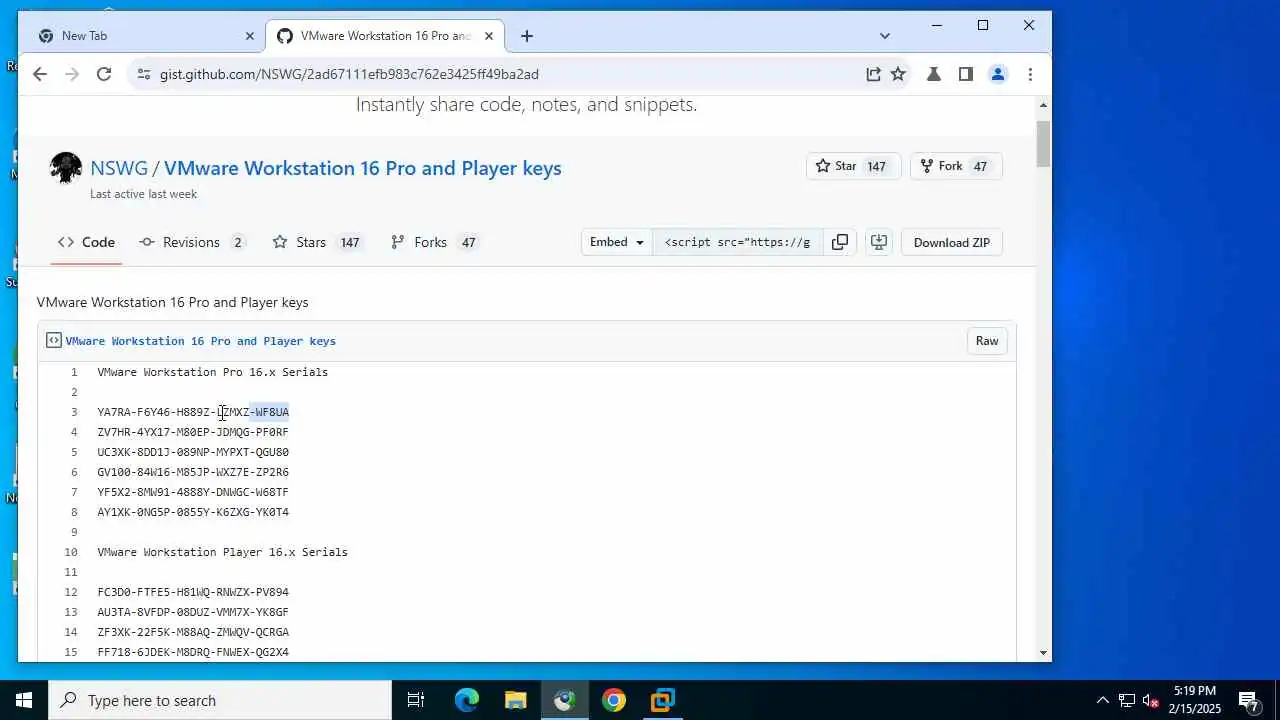The height and width of the screenshot is (720, 1280).
Task: Click the code file icon beside file name
Action: [x=54, y=341]
